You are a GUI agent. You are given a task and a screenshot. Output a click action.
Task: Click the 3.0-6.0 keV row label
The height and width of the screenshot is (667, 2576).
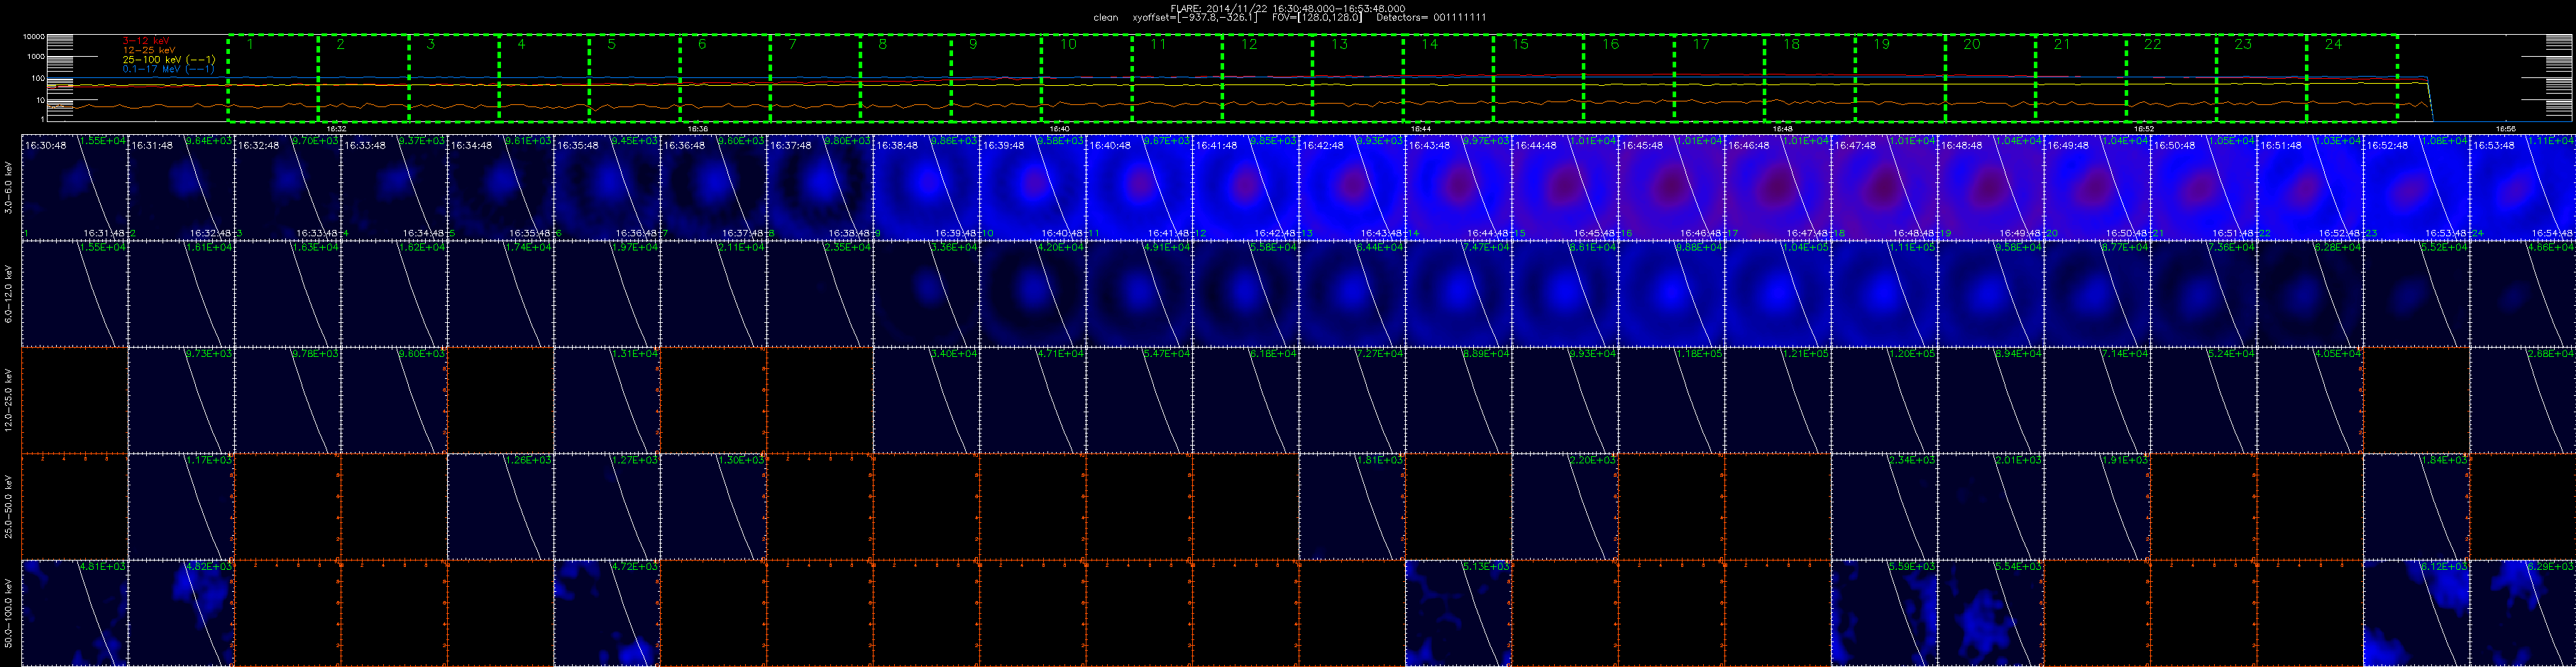(x=9, y=187)
